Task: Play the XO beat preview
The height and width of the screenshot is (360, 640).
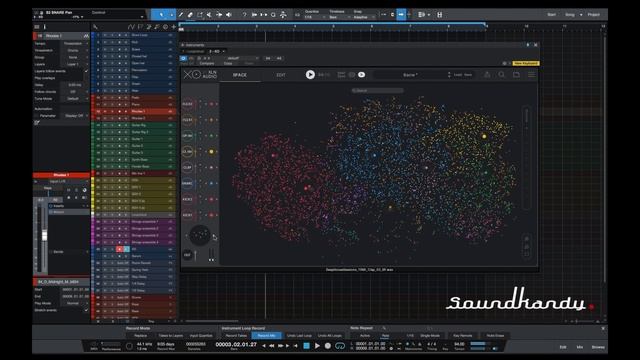Action: 310,75
